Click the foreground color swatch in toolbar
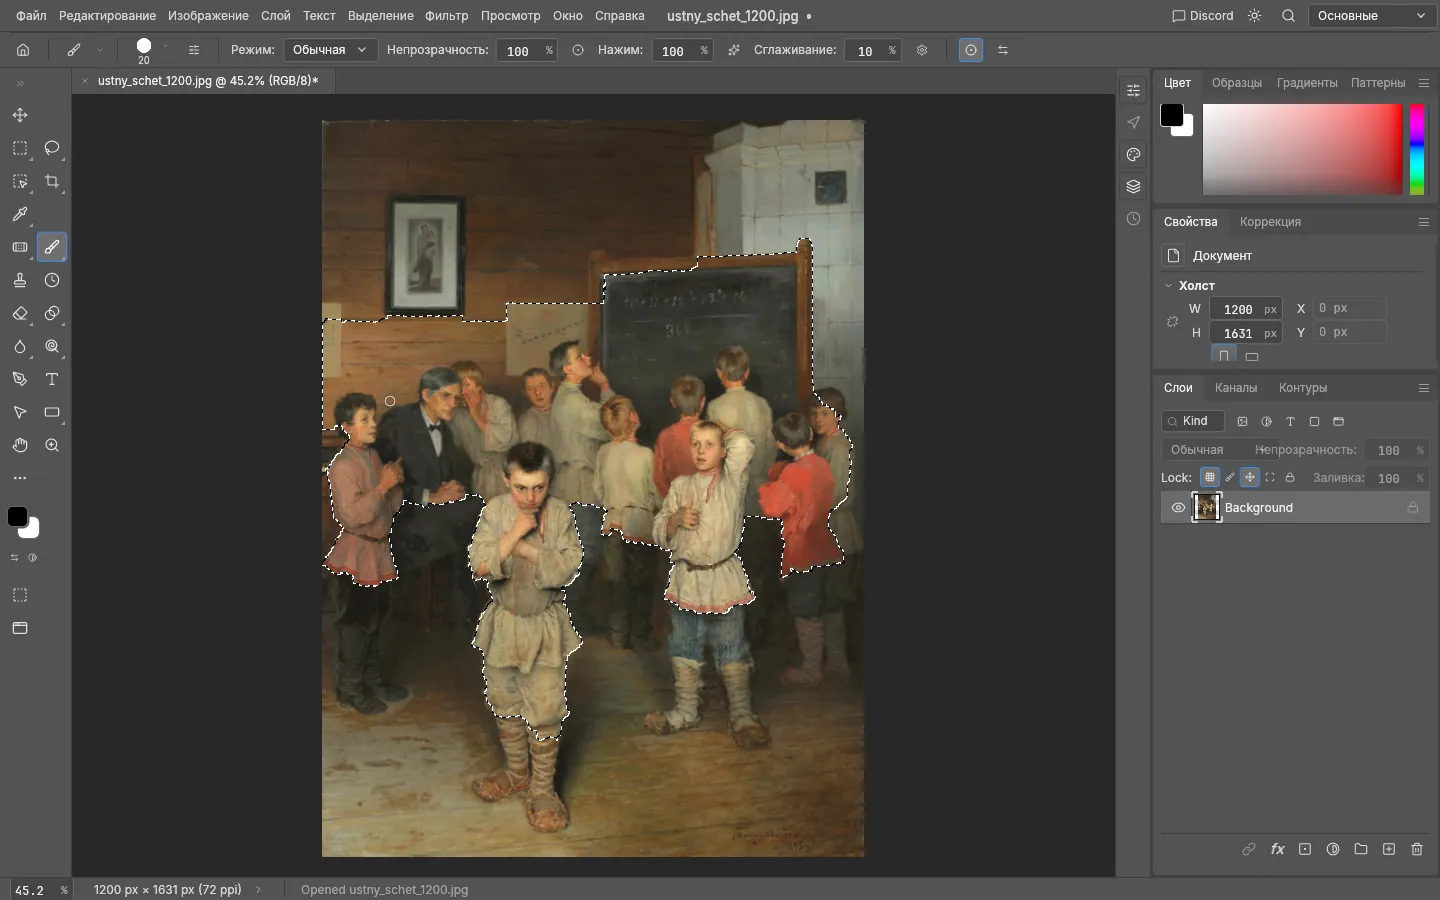 click(17, 516)
